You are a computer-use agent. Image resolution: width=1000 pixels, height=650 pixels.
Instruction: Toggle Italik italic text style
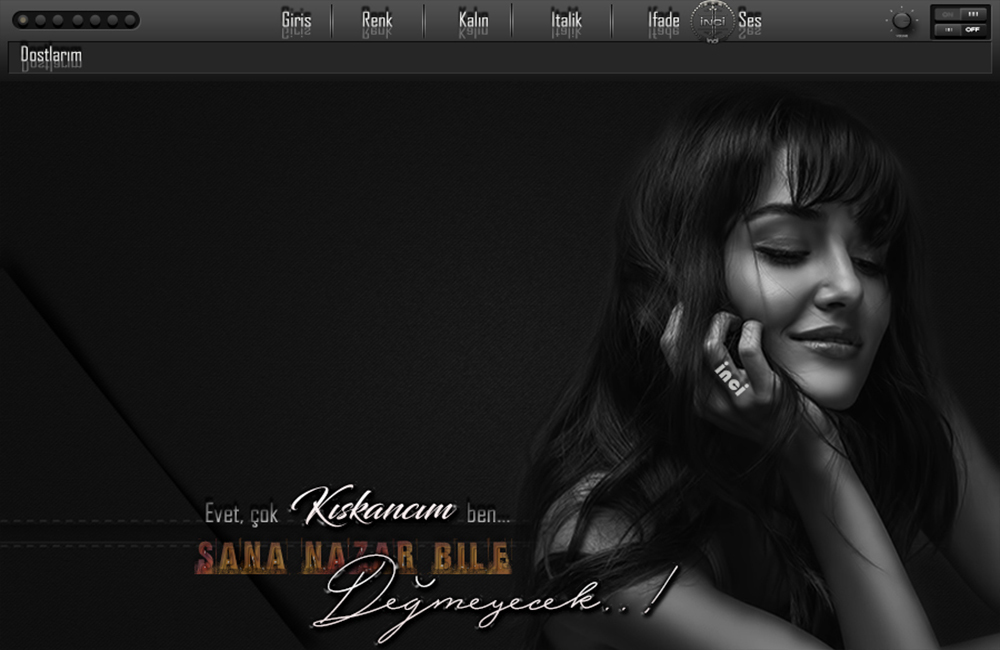[566, 20]
